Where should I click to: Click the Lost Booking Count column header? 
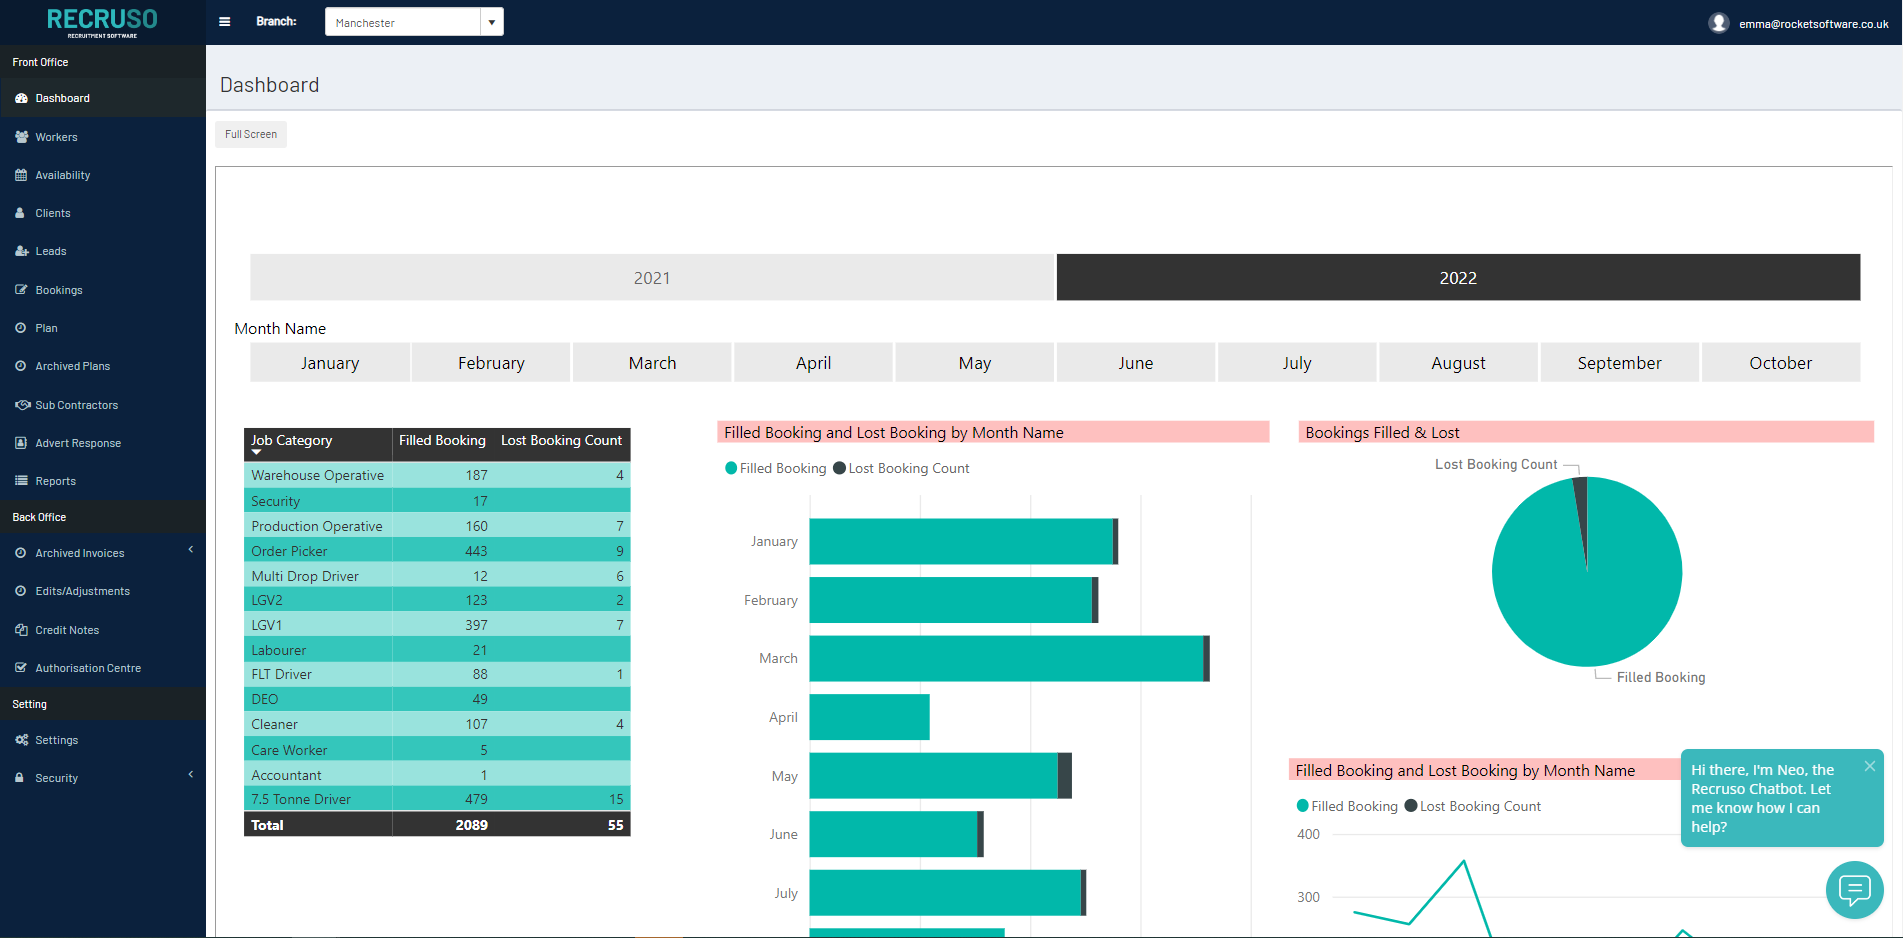[561, 440]
